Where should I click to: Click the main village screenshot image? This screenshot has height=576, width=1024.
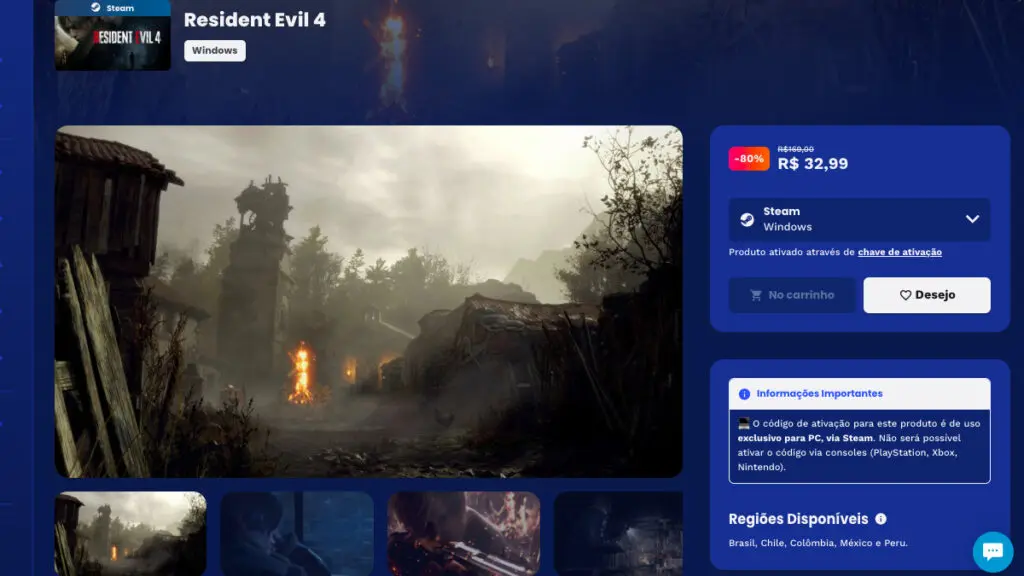[369, 301]
